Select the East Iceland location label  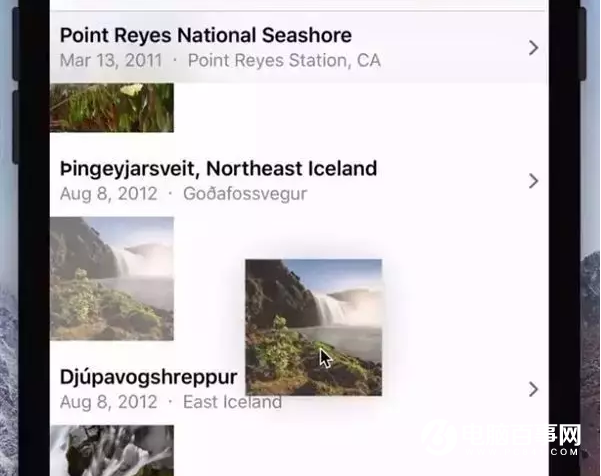pos(233,402)
